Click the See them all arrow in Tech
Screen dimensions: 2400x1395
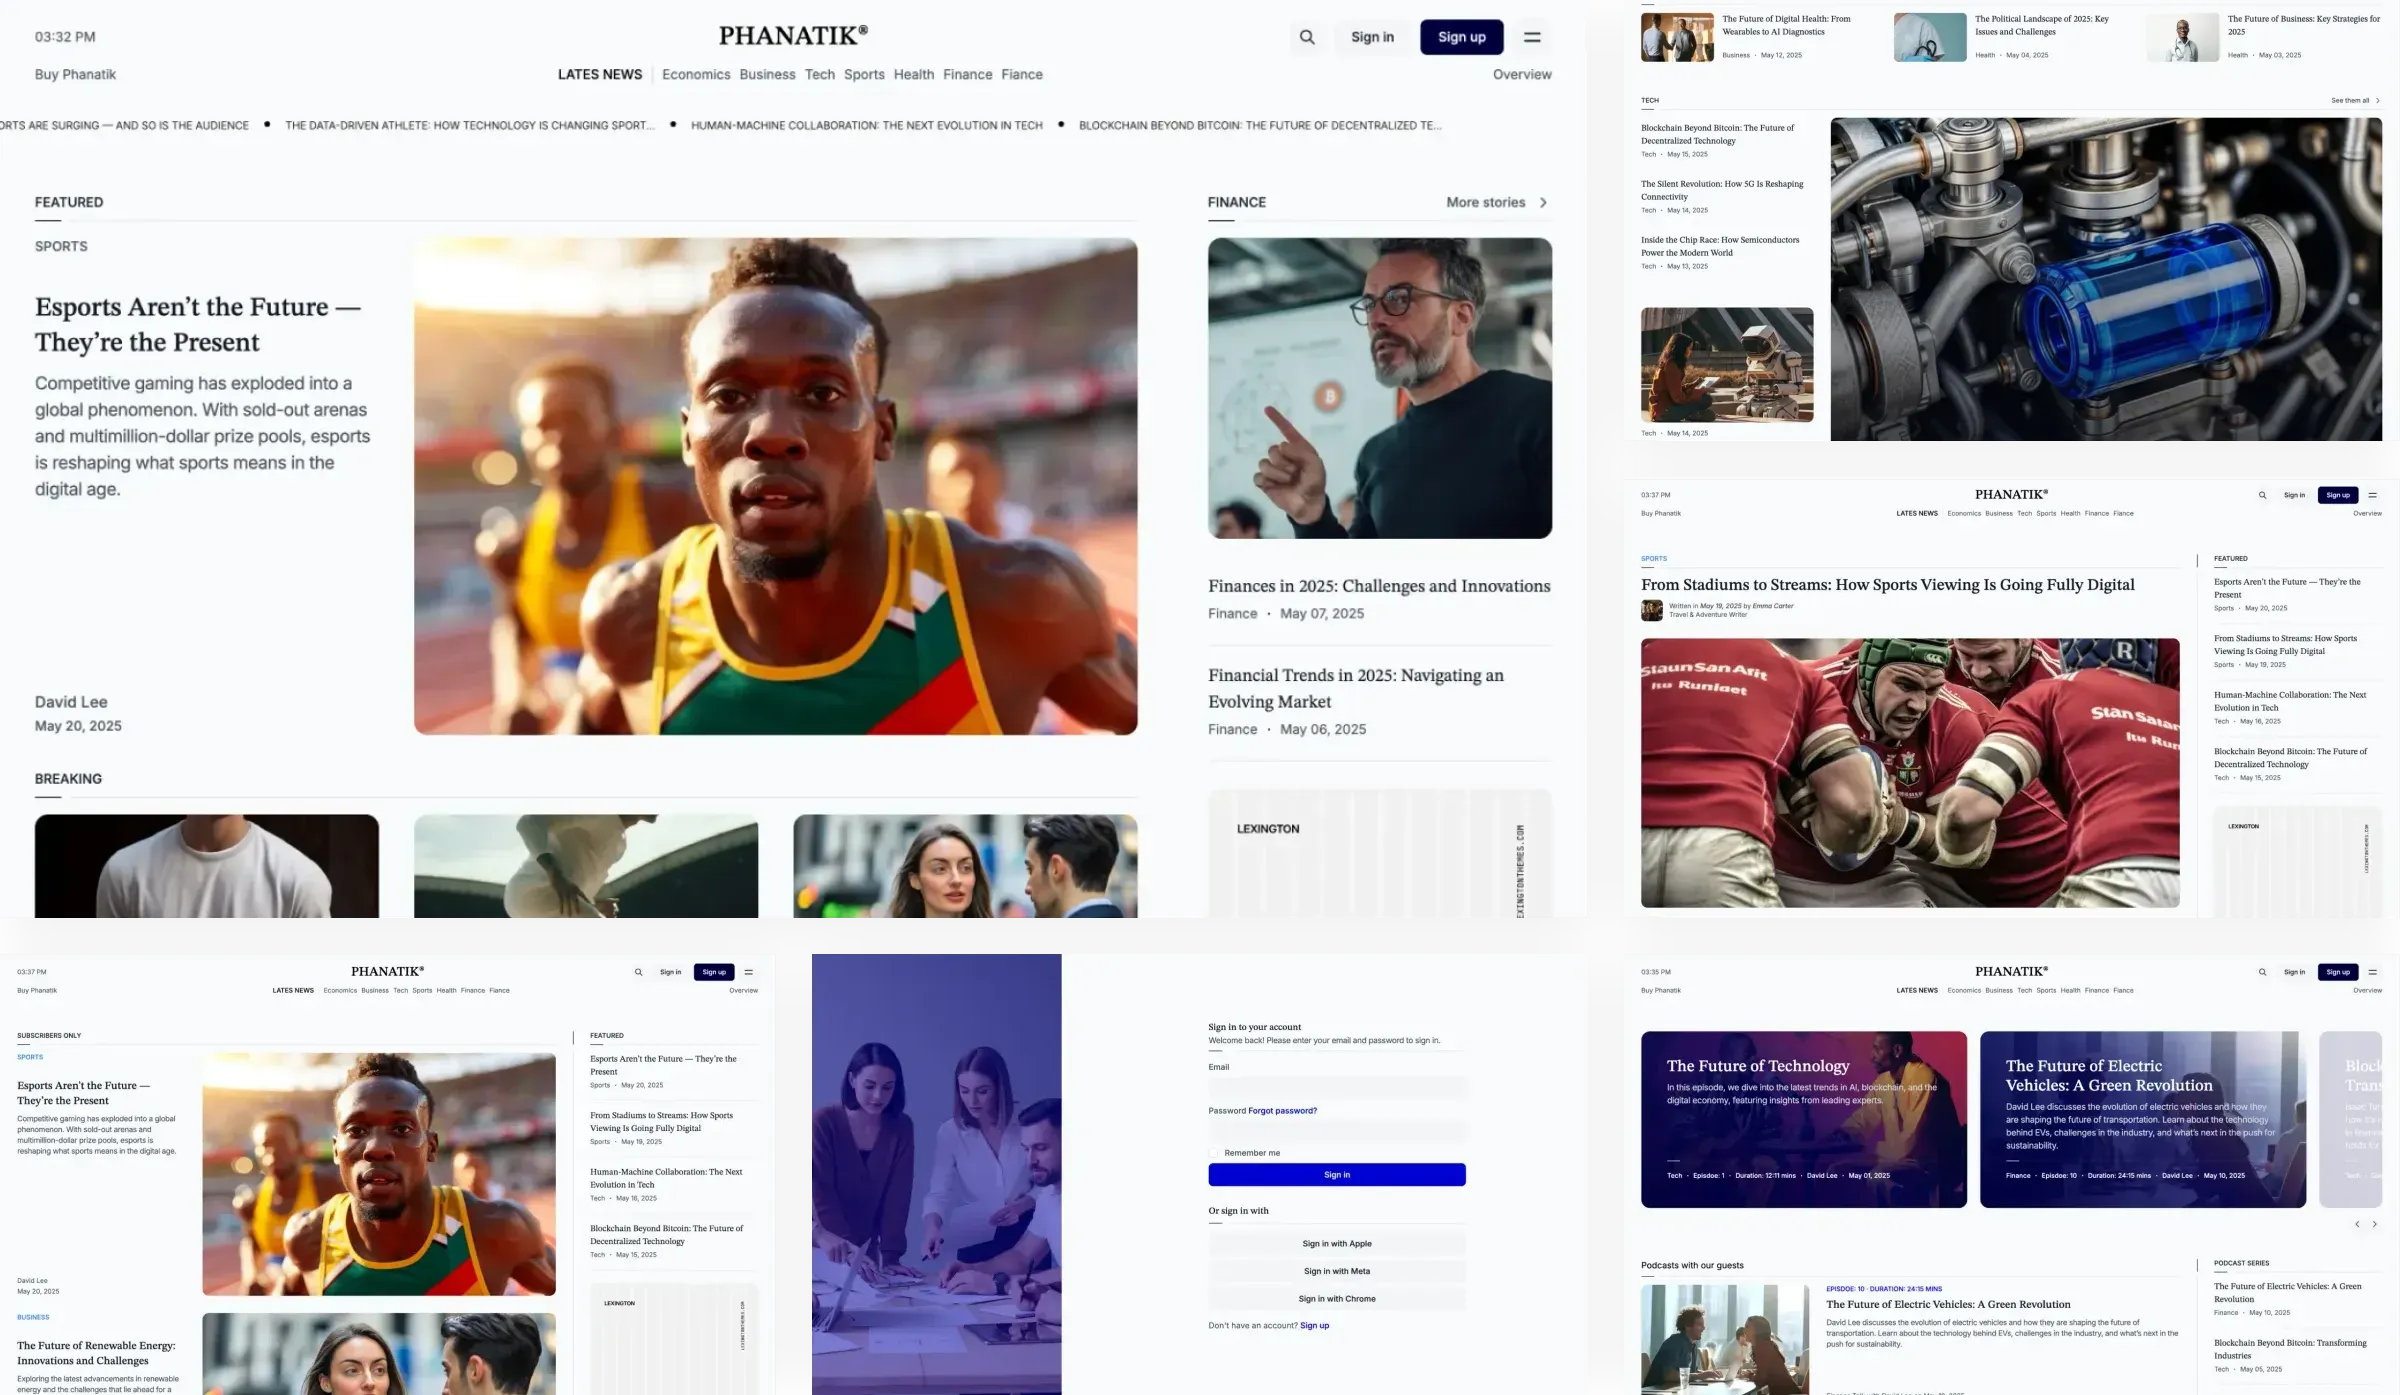click(2377, 100)
